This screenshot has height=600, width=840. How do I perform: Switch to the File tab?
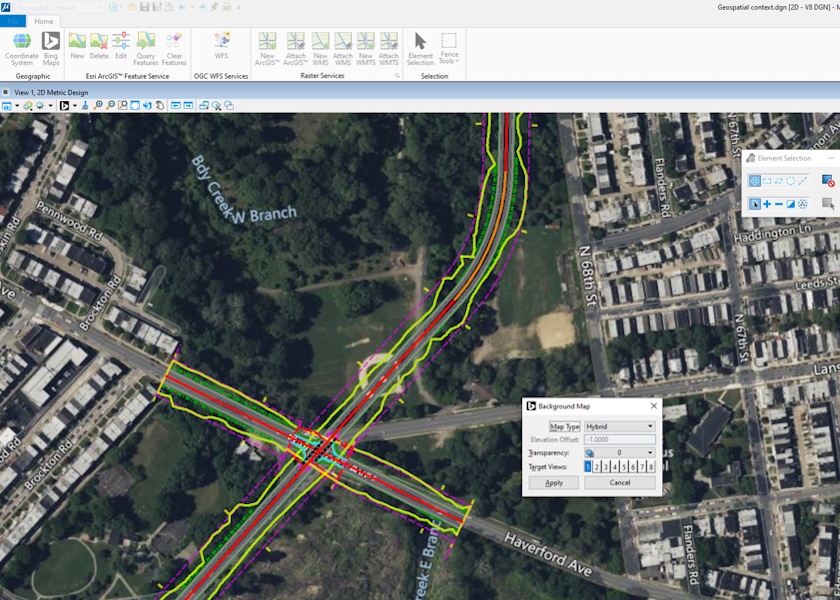[12, 21]
